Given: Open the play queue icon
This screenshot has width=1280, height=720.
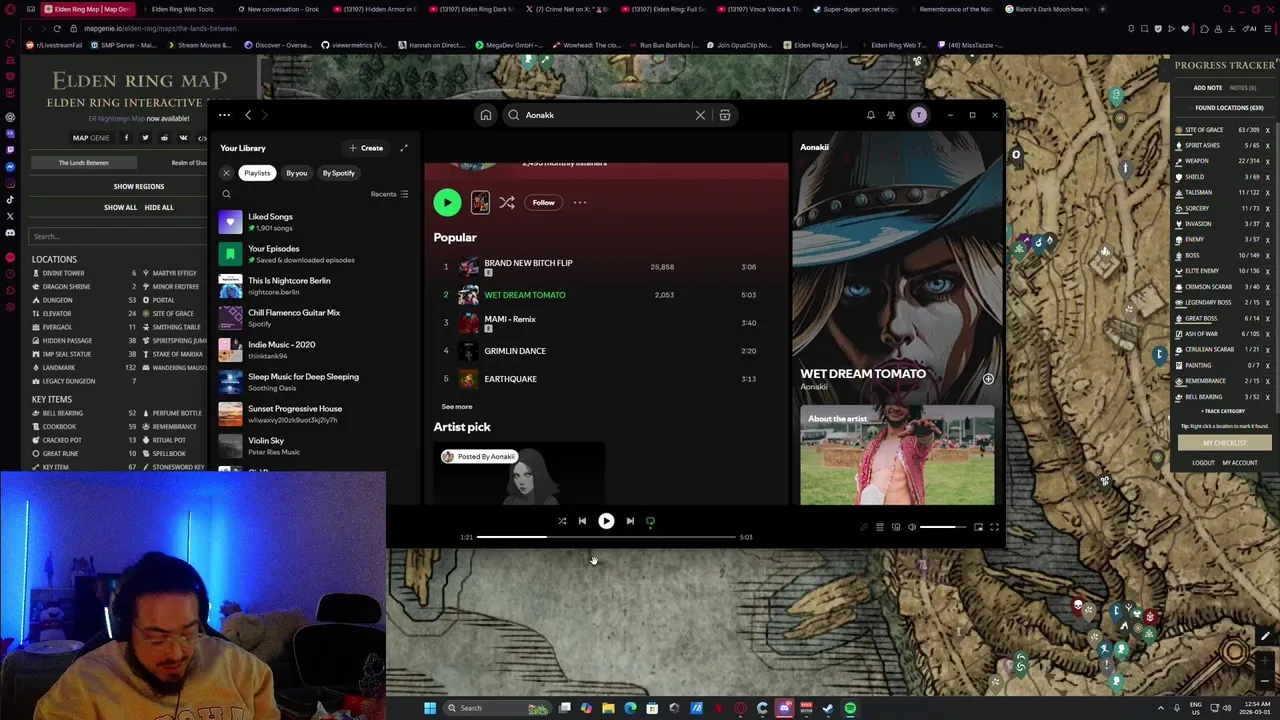Looking at the screenshot, I should (x=880, y=527).
